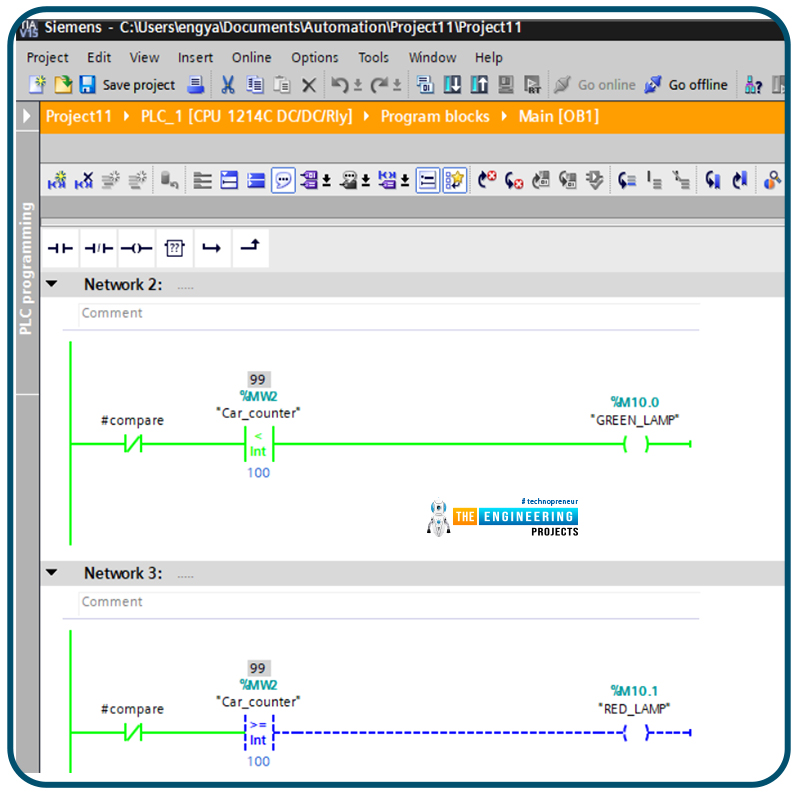
Task: Toggle absolute/symbolic operands tag icon
Action: 309,180
